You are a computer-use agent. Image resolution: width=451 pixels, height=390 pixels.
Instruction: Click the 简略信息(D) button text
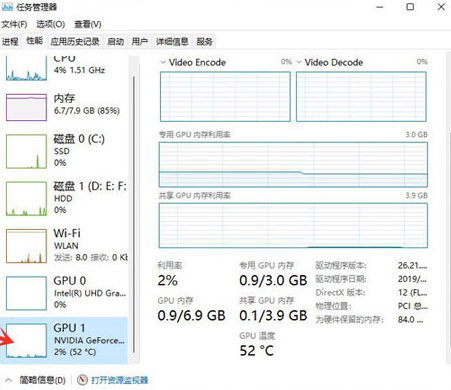click(x=42, y=380)
